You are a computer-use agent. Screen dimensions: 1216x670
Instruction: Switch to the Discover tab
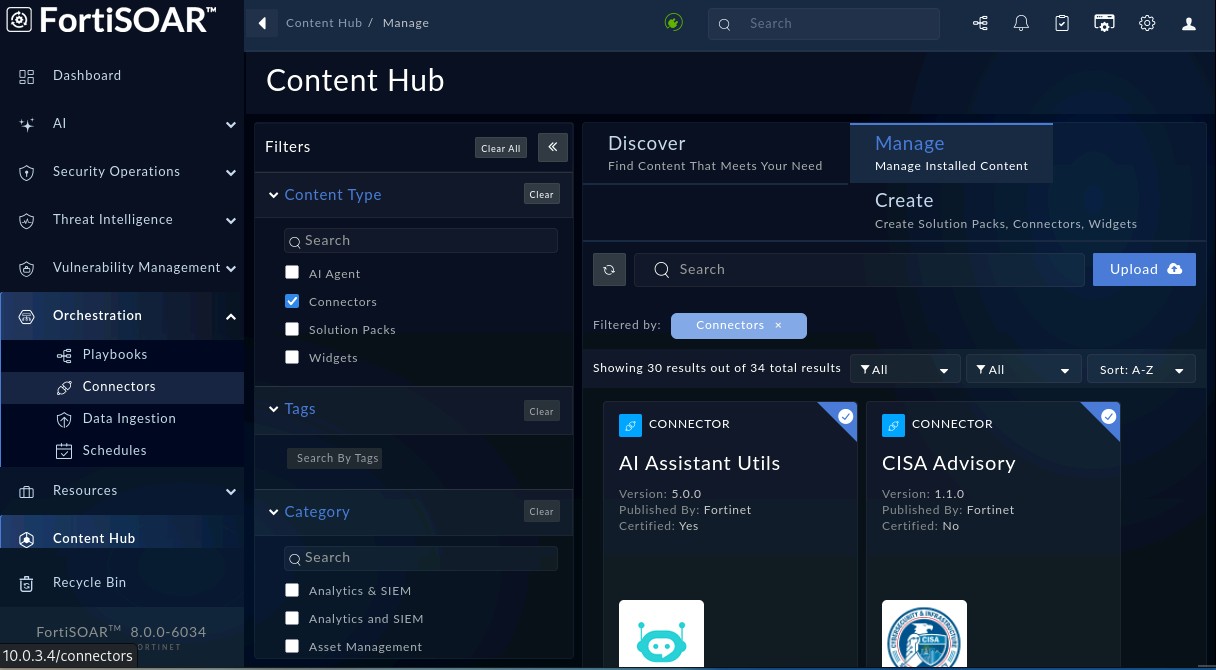pyautogui.click(x=716, y=153)
